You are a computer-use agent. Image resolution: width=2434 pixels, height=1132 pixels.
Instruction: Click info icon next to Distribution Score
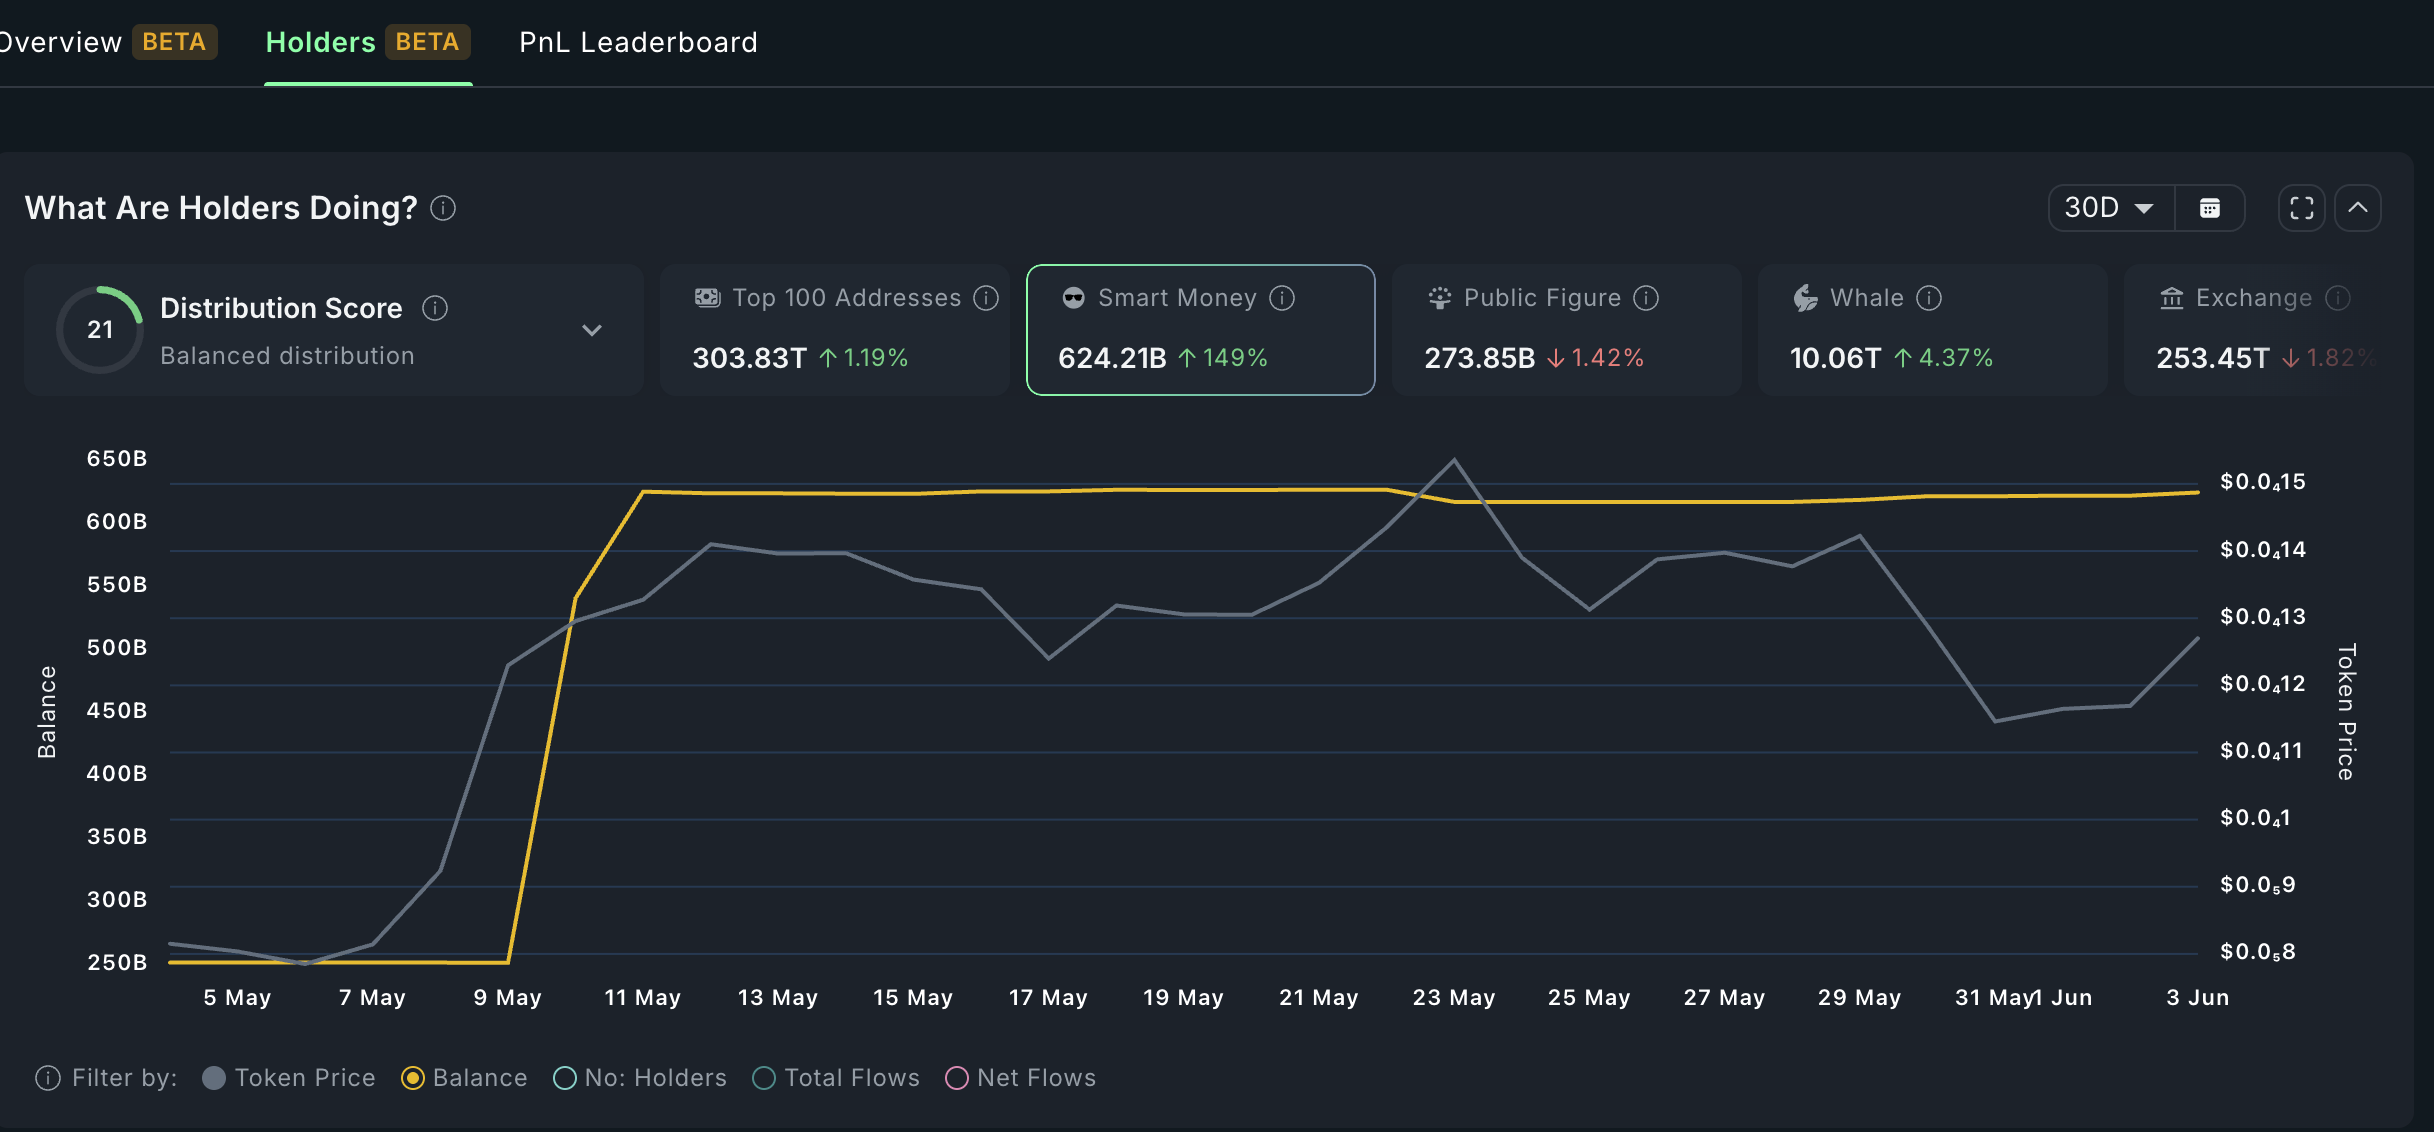pyautogui.click(x=435, y=308)
